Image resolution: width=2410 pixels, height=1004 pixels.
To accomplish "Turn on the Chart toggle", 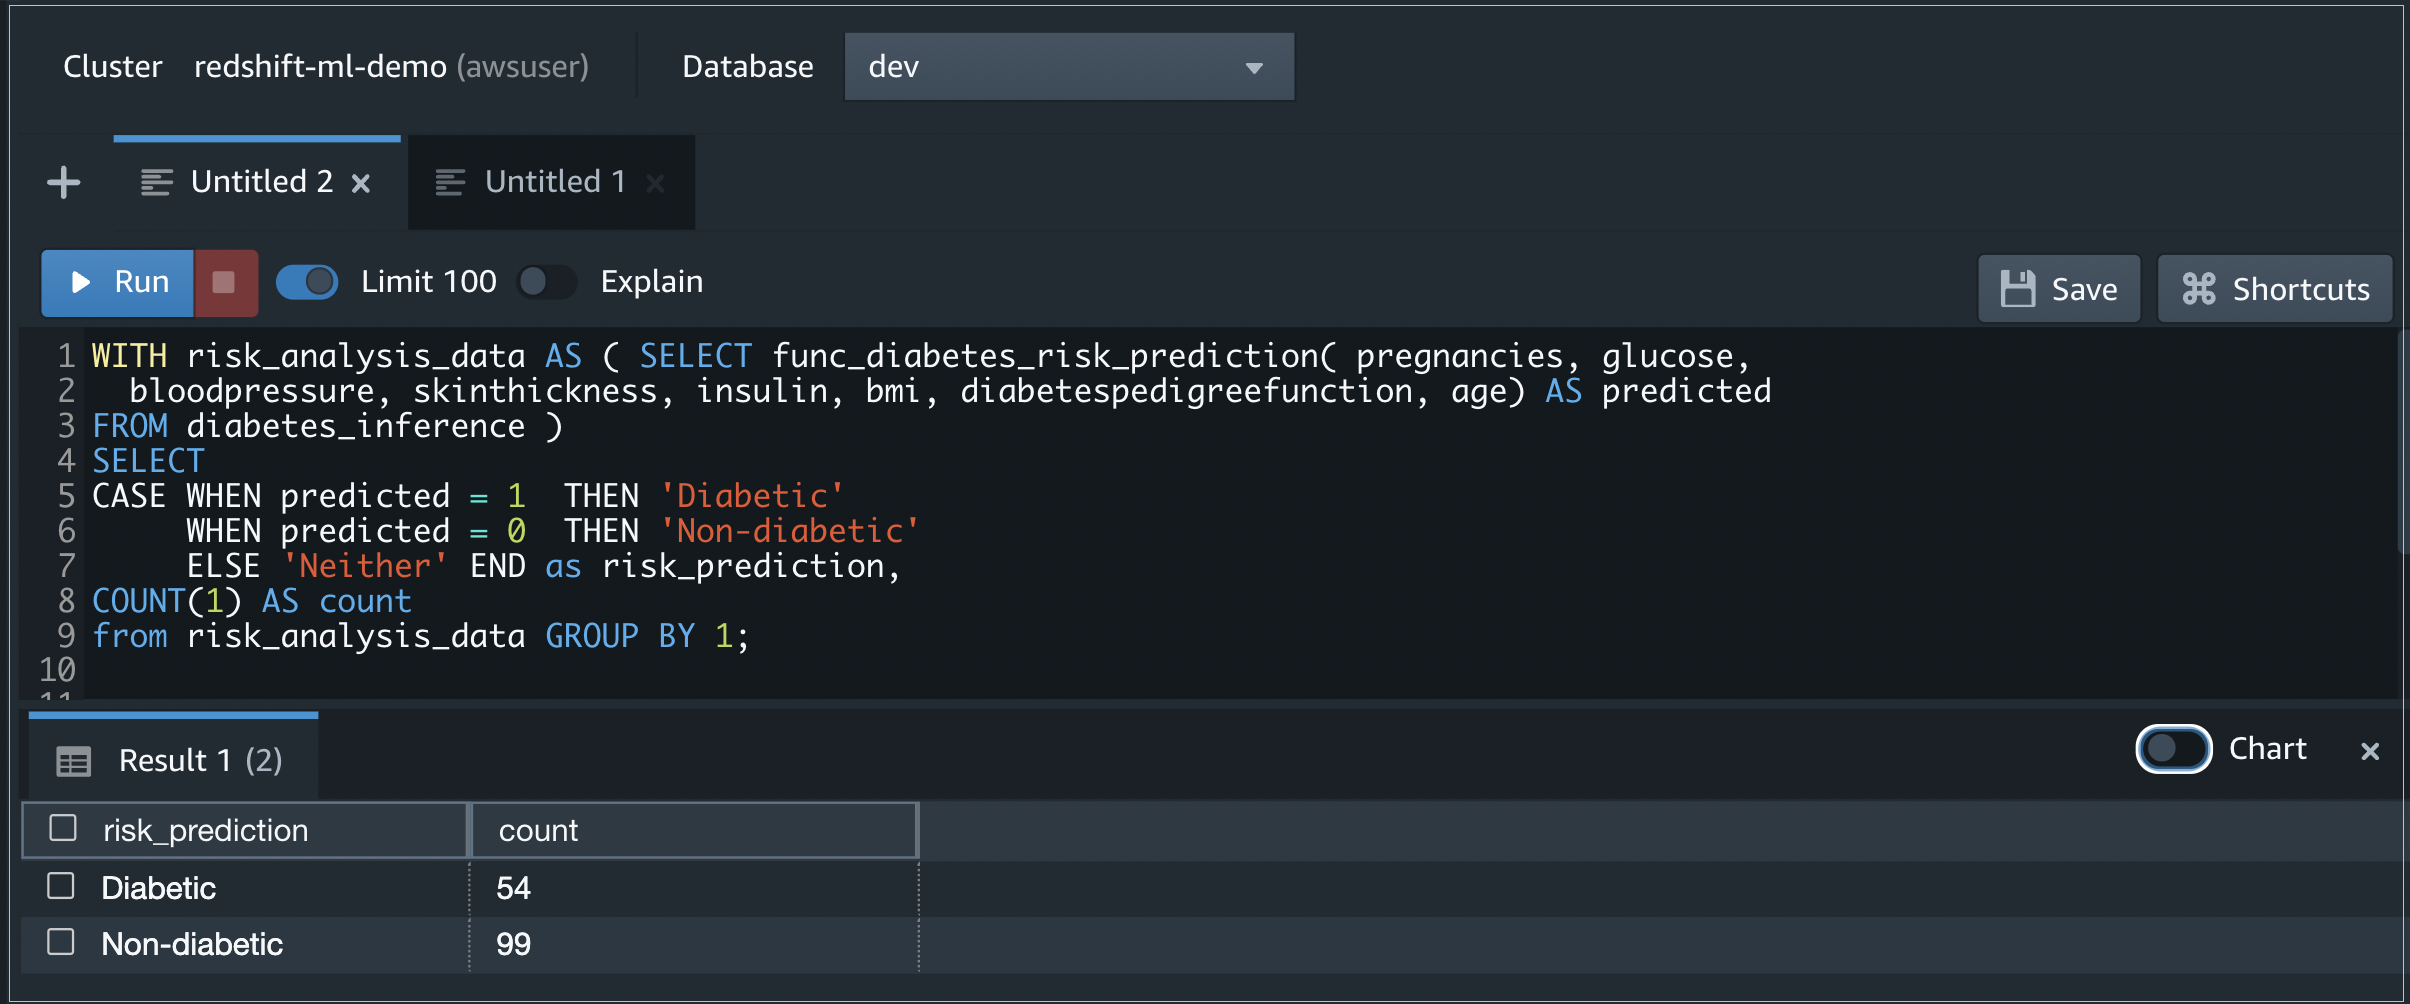I will coord(2173,750).
